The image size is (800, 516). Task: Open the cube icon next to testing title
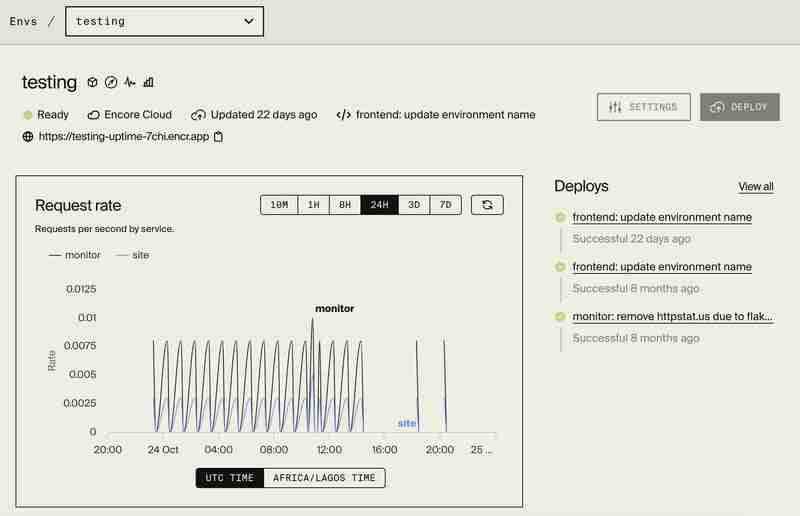[x=92, y=82]
